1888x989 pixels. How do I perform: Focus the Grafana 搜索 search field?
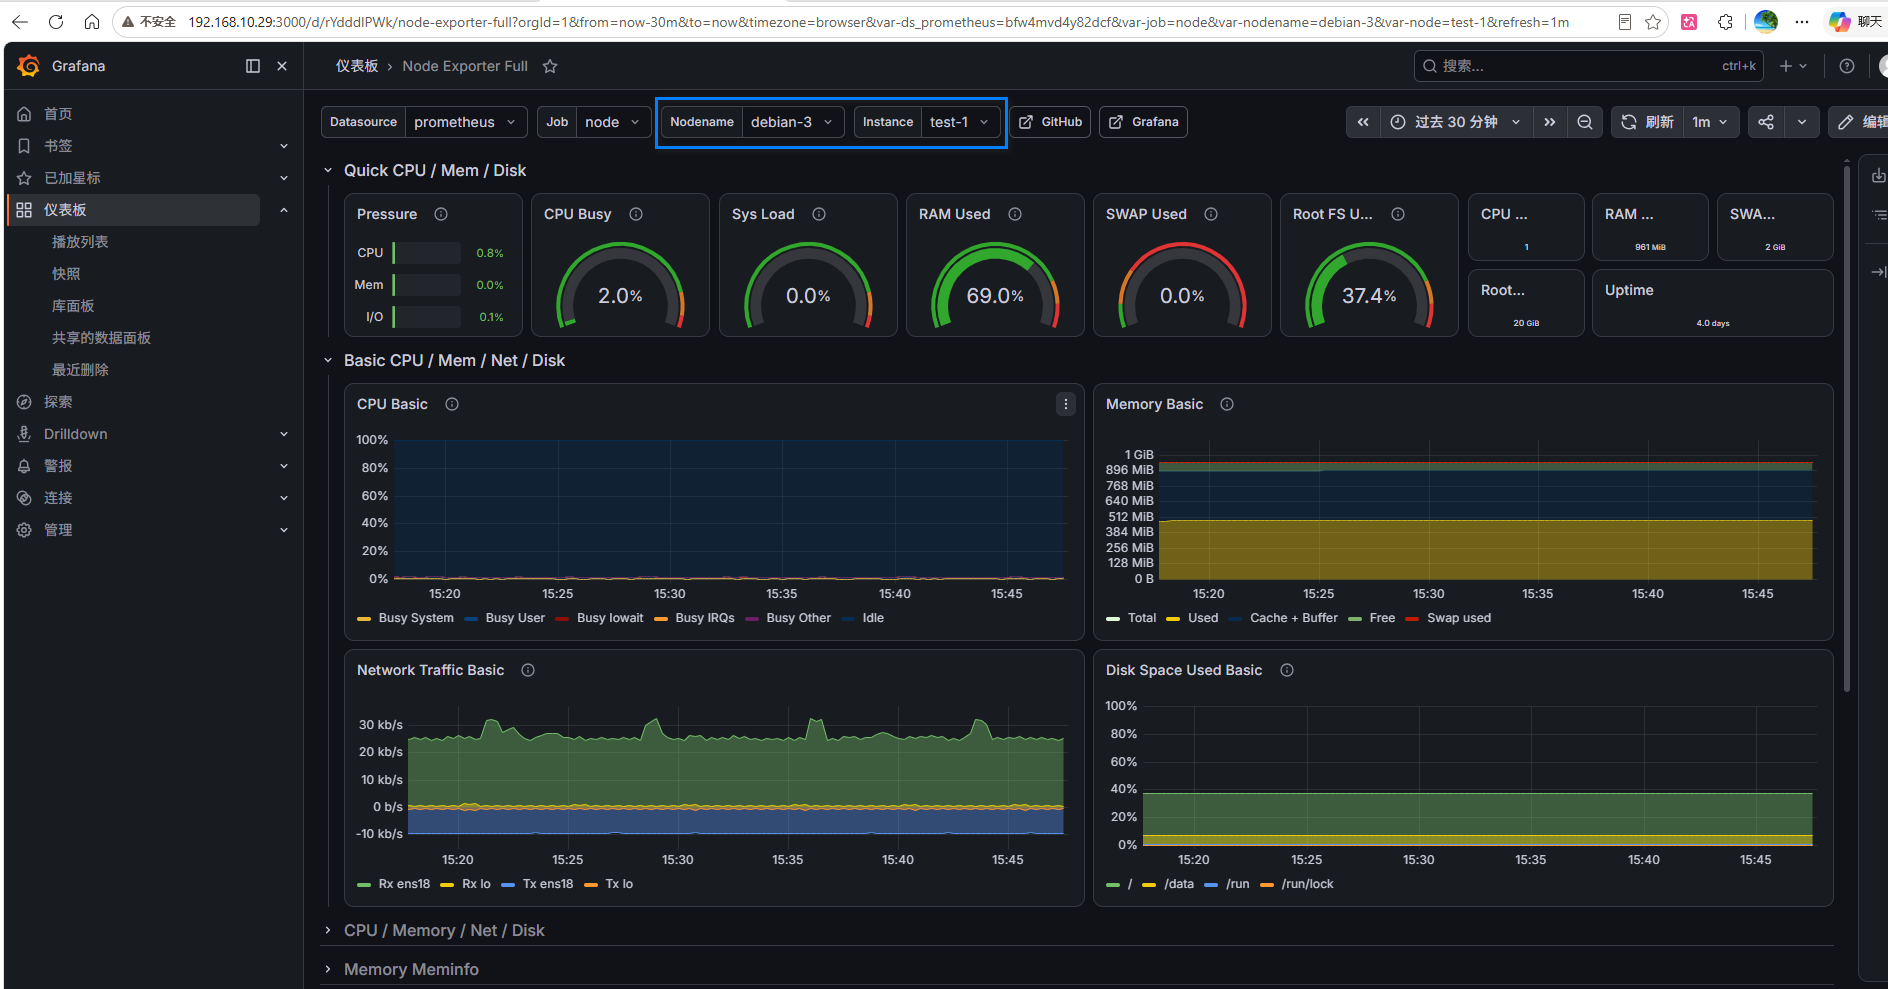click(1589, 66)
